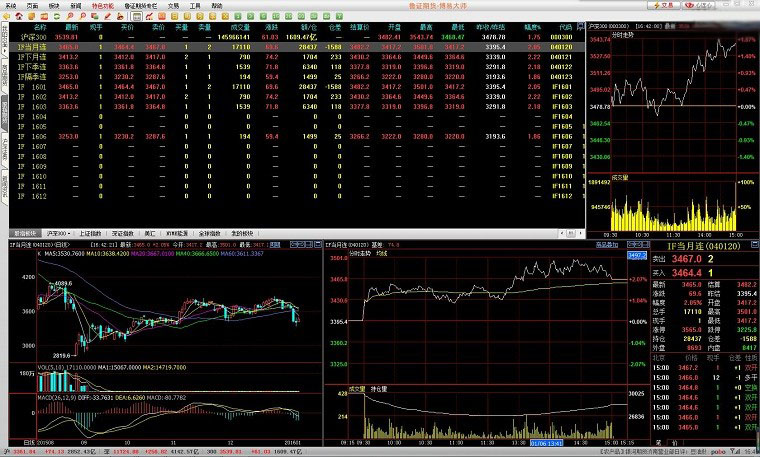Image resolution: width=760 pixels, height=457 pixels.
Task: Switch to the NYMEX能源 tab
Action: coord(177,234)
